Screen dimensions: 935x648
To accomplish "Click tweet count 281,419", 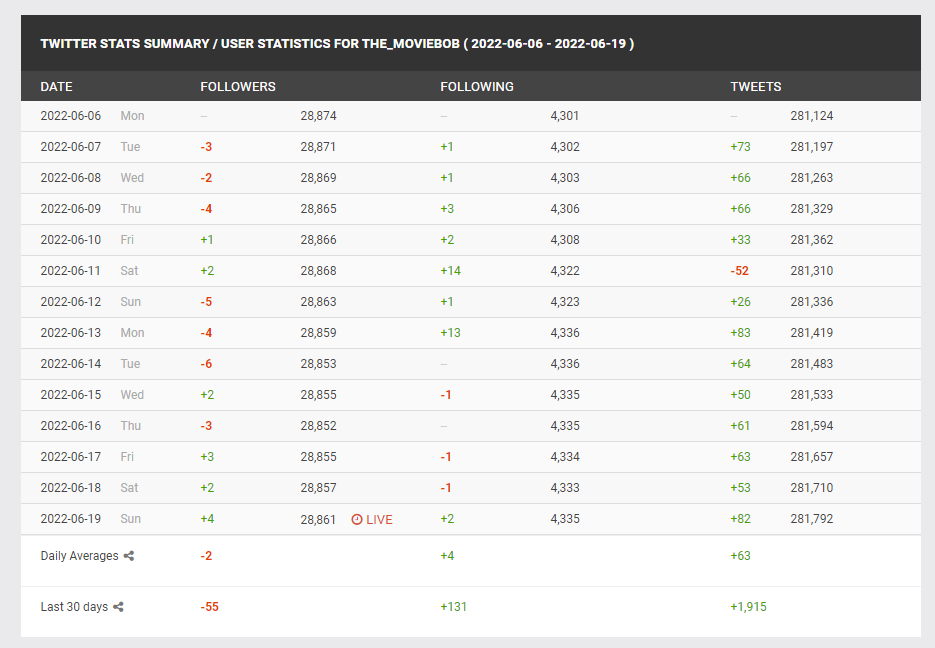I will click(812, 333).
